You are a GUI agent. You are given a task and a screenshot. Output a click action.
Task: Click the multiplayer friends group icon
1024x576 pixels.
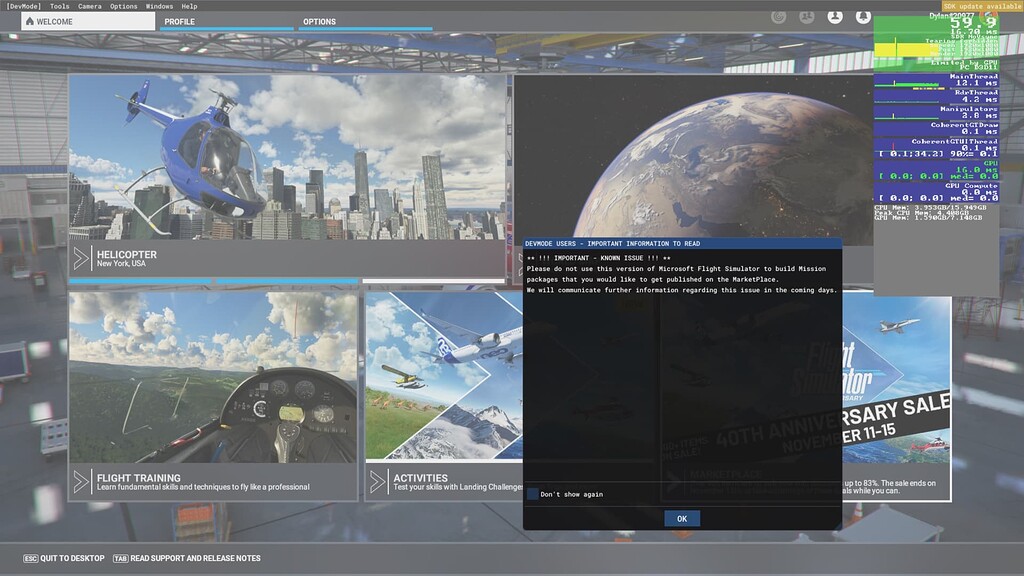[807, 17]
